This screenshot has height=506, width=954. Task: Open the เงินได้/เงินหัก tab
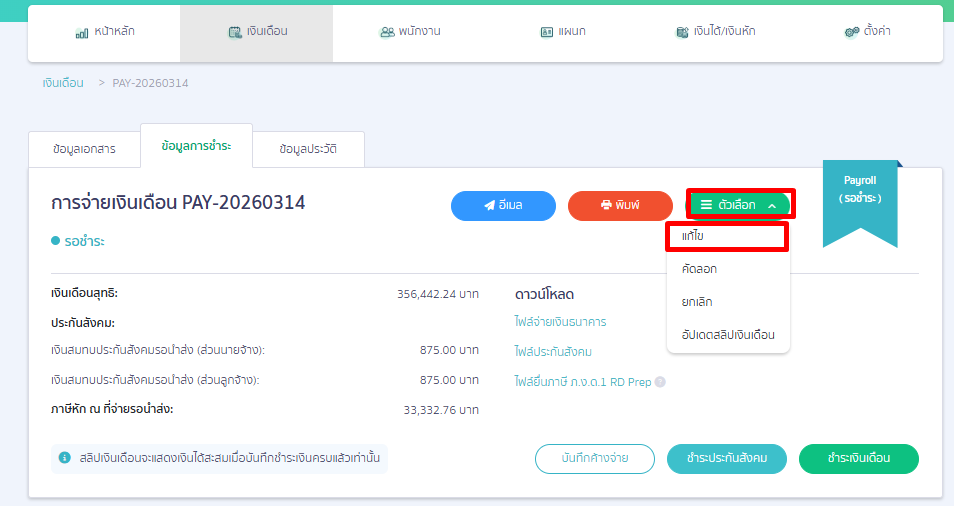(x=716, y=32)
